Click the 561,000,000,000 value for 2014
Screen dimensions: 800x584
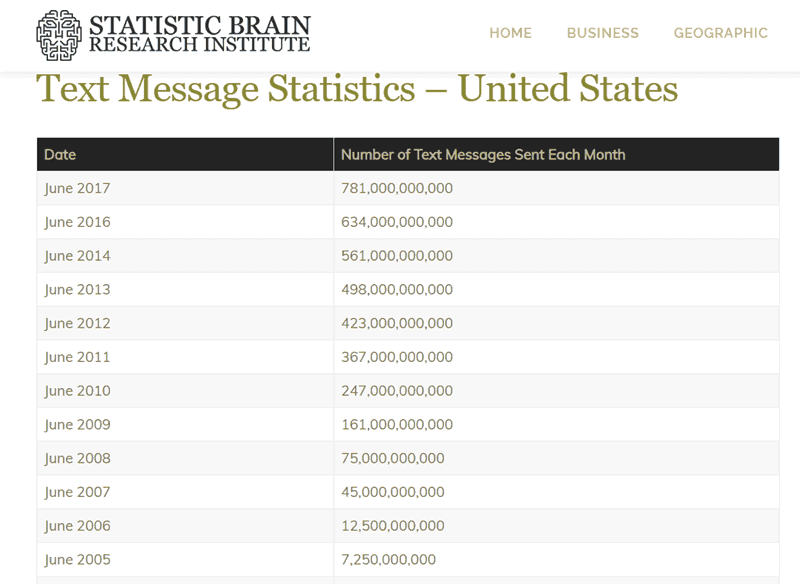[x=397, y=256]
